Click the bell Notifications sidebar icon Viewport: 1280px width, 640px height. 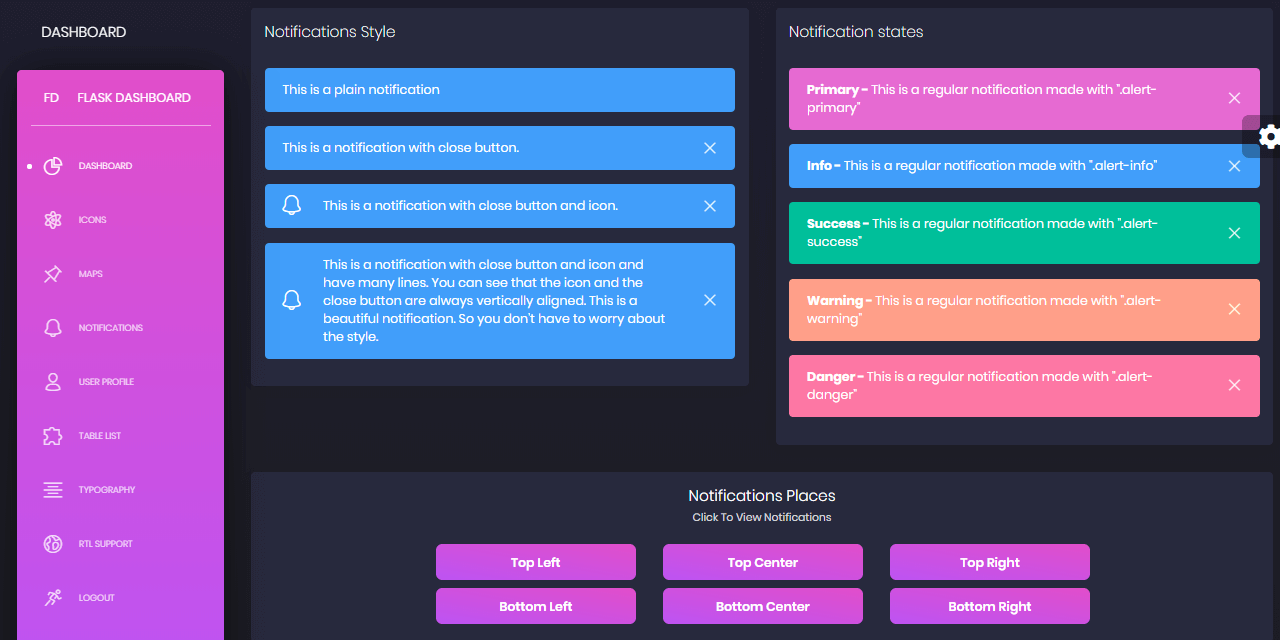point(53,328)
